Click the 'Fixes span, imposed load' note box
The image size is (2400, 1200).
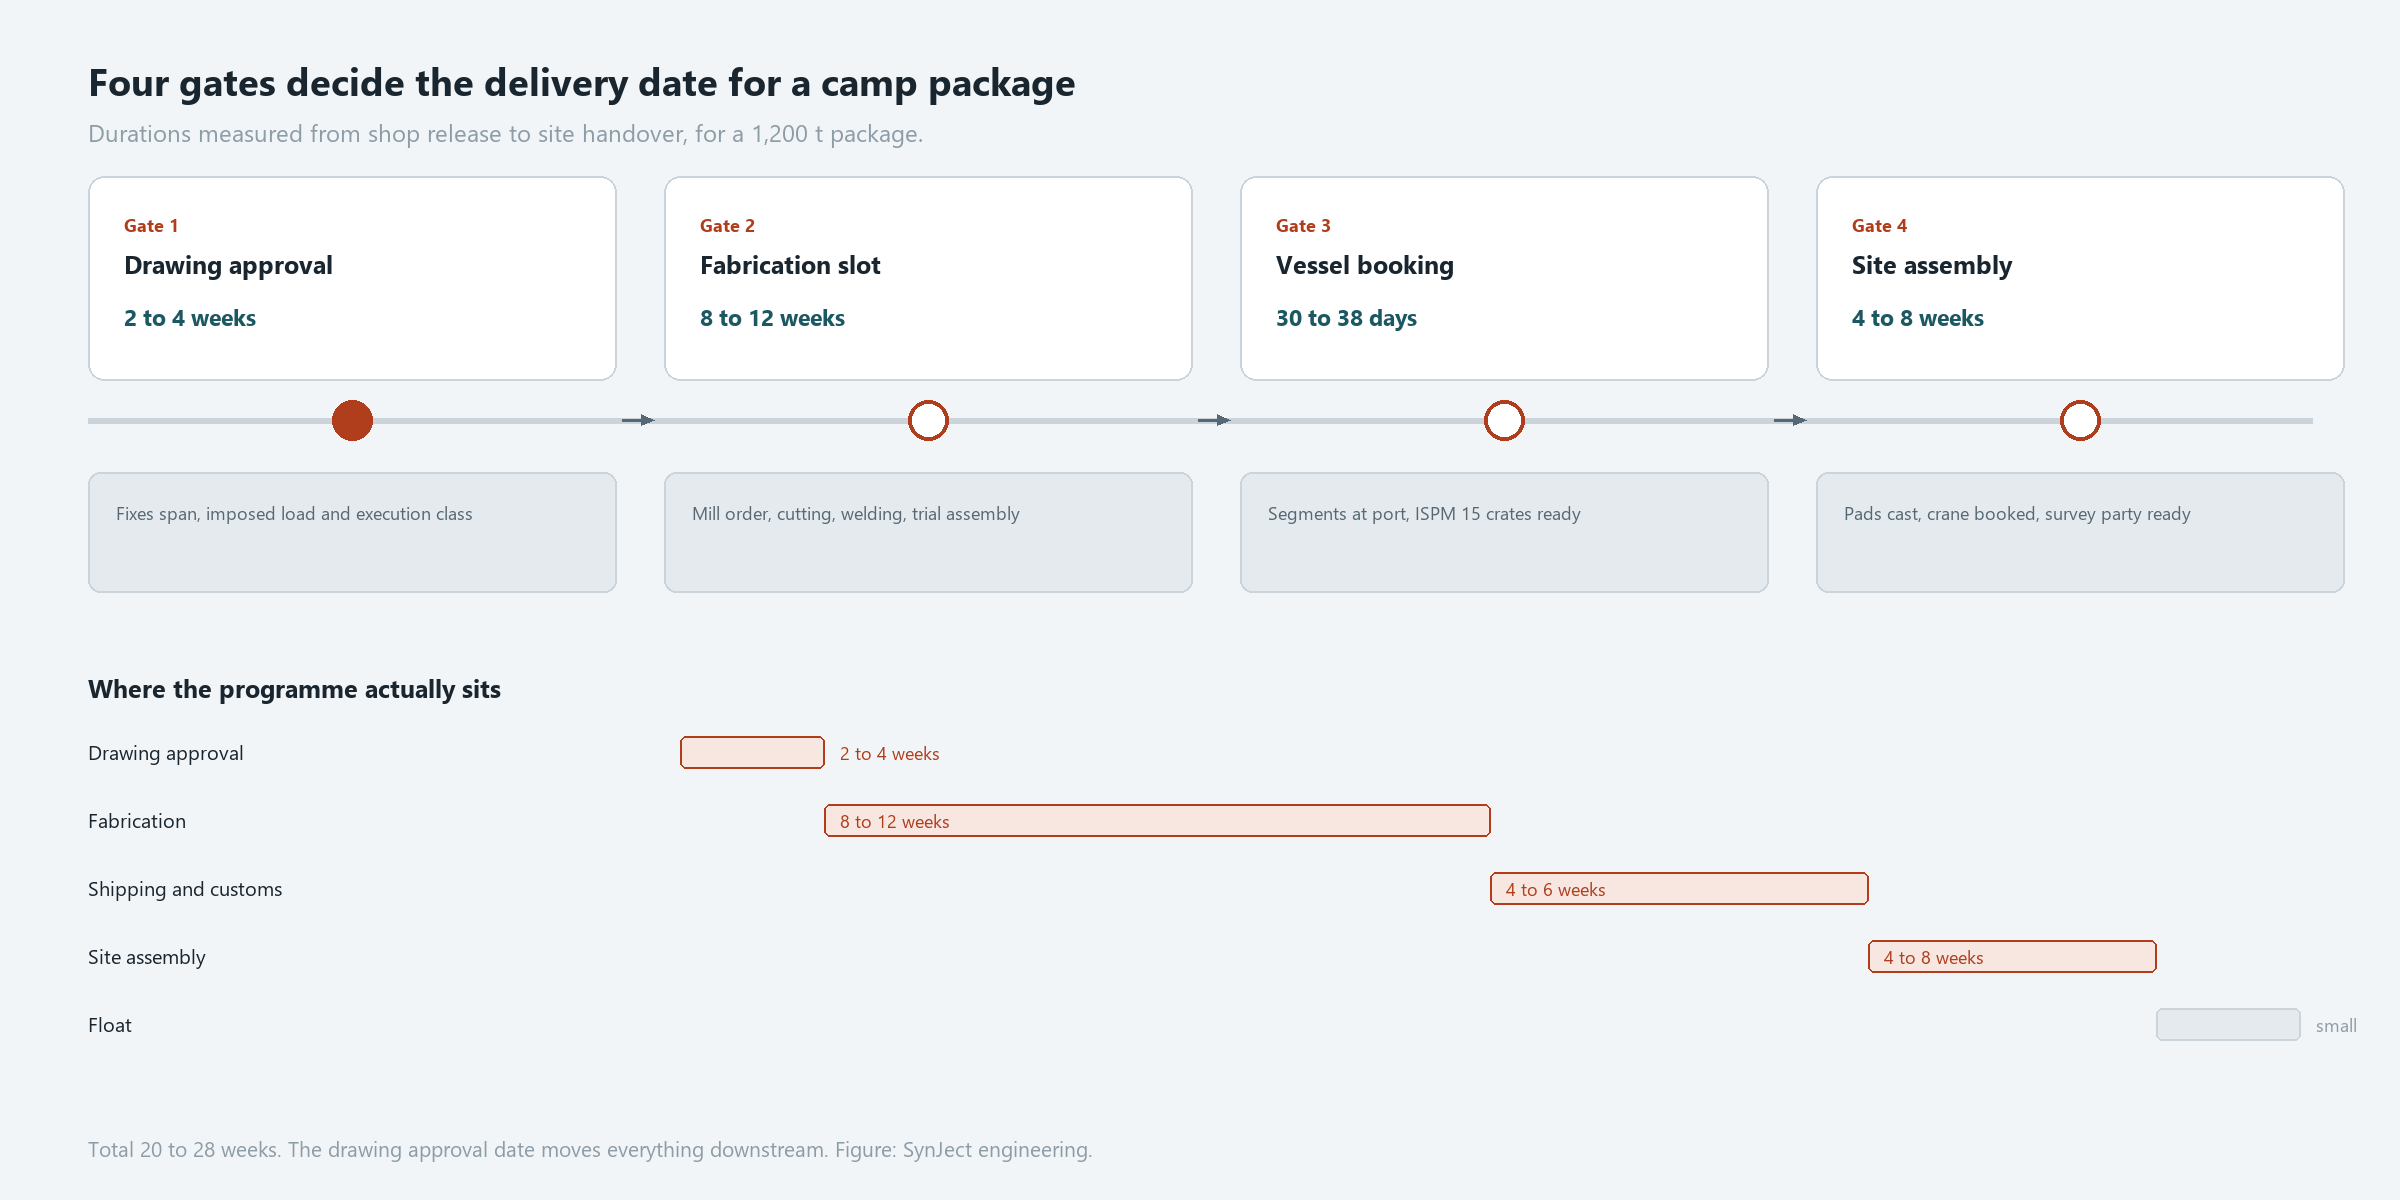(352, 533)
